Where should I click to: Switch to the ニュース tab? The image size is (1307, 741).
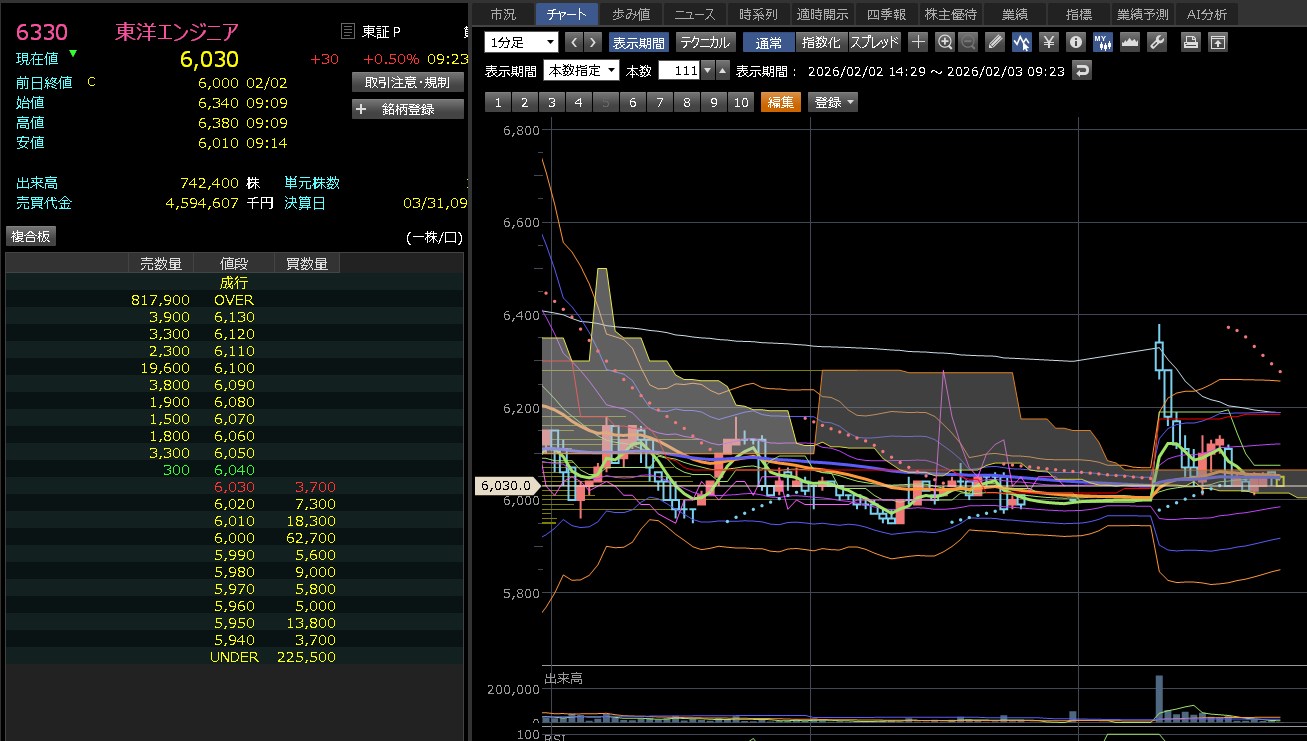[x=694, y=14]
